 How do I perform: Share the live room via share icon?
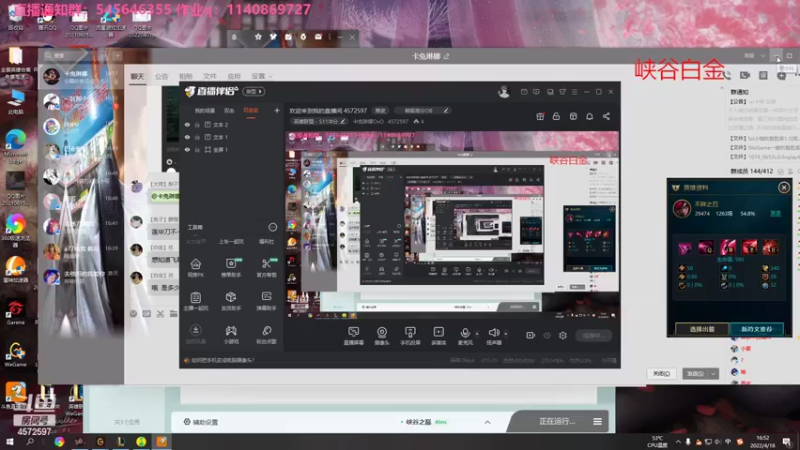pyautogui.click(x=606, y=116)
